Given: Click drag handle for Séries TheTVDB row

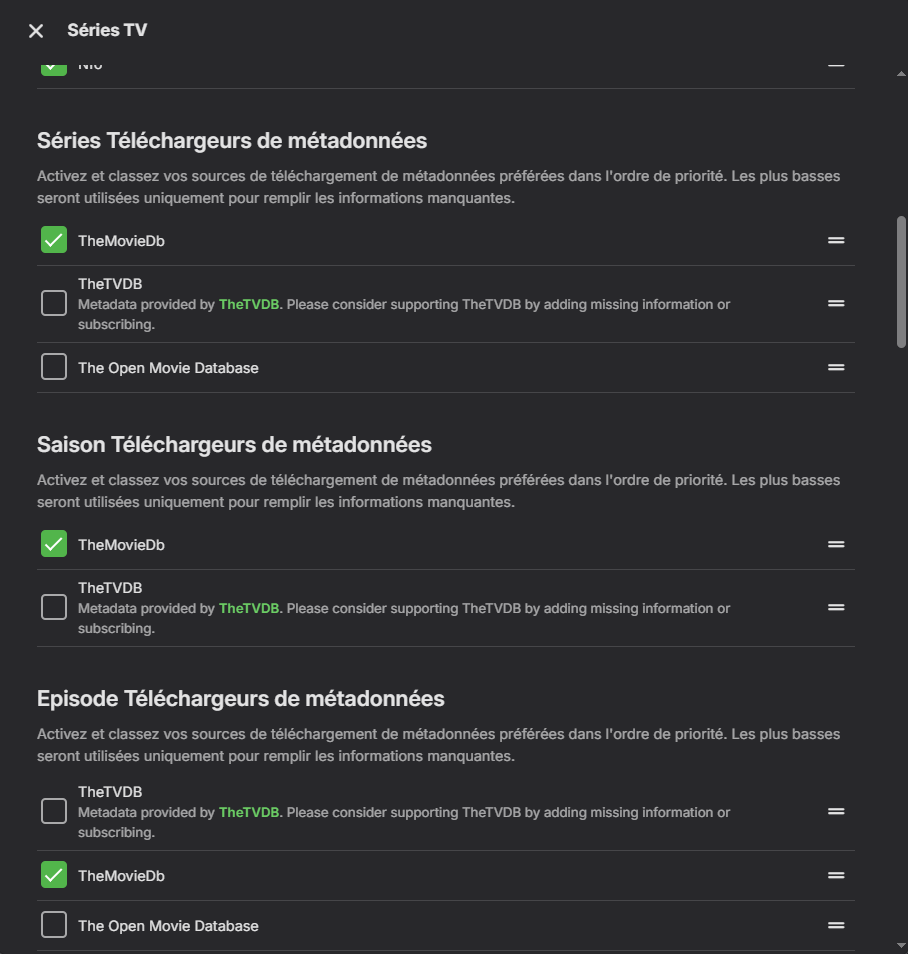Looking at the screenshot, I should click(x=836, y=303).
